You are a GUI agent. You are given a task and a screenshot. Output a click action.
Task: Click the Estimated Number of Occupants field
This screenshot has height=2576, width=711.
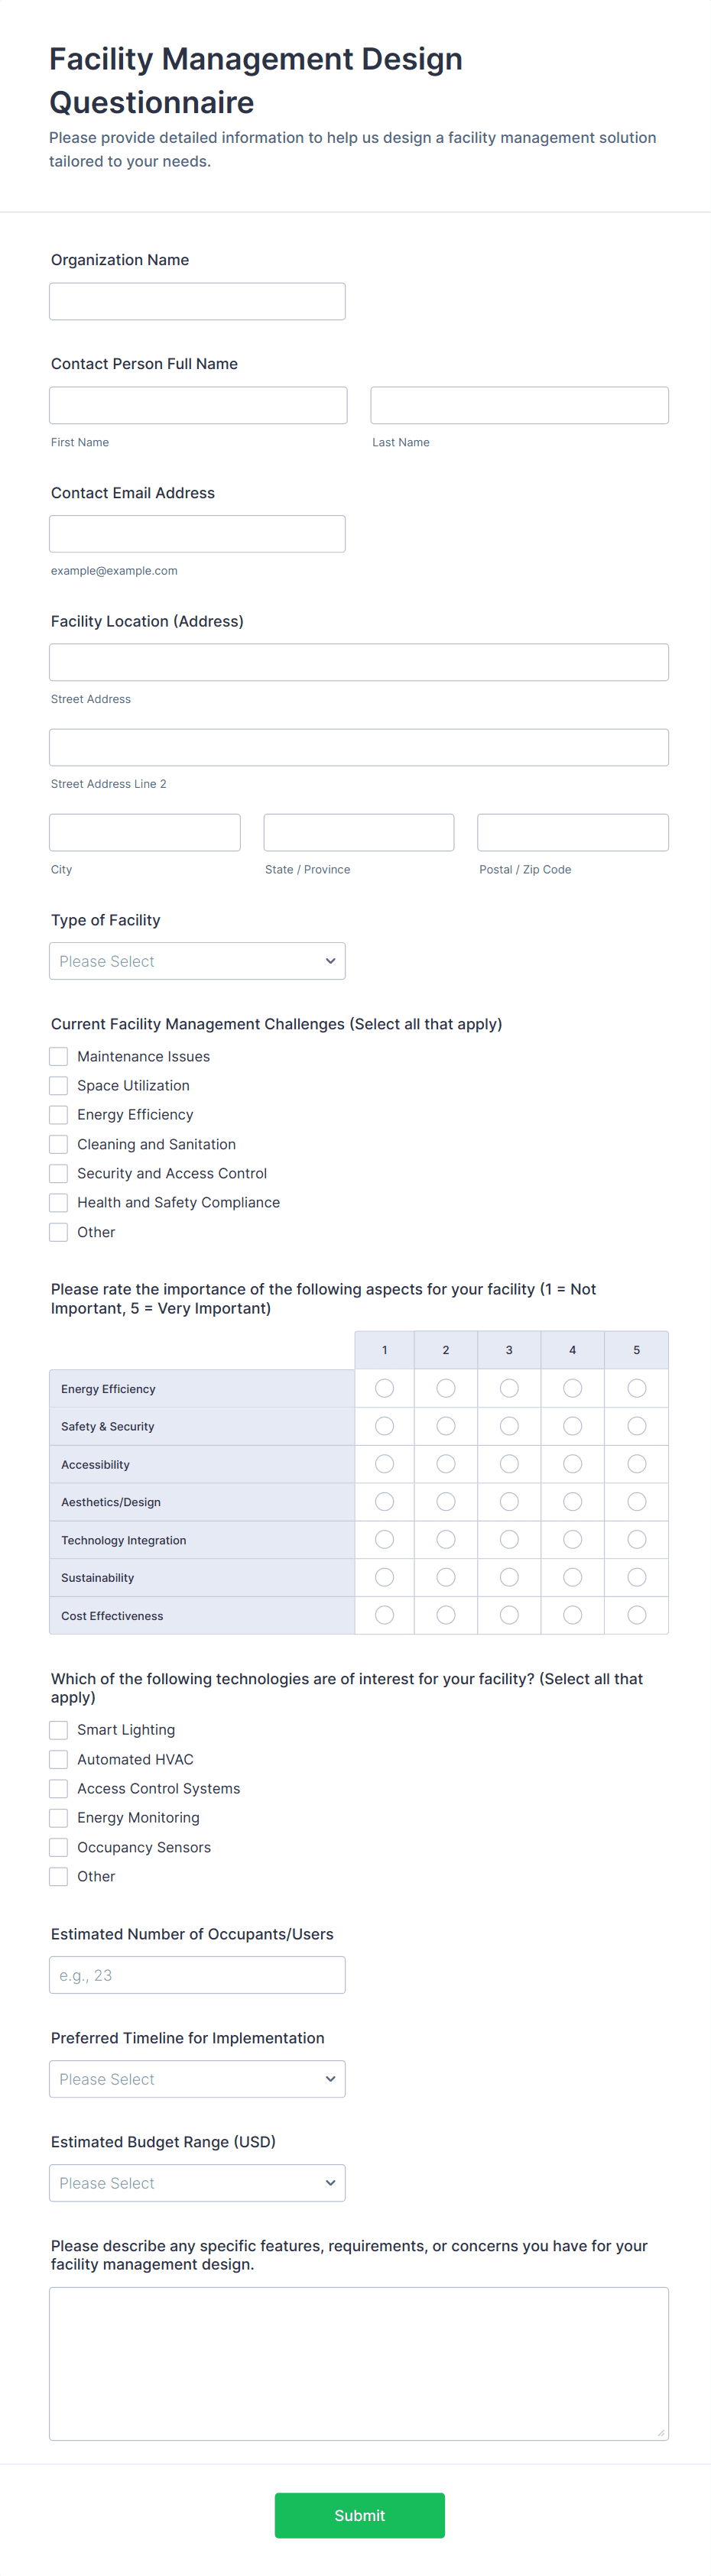click(x=197, y=1975)
